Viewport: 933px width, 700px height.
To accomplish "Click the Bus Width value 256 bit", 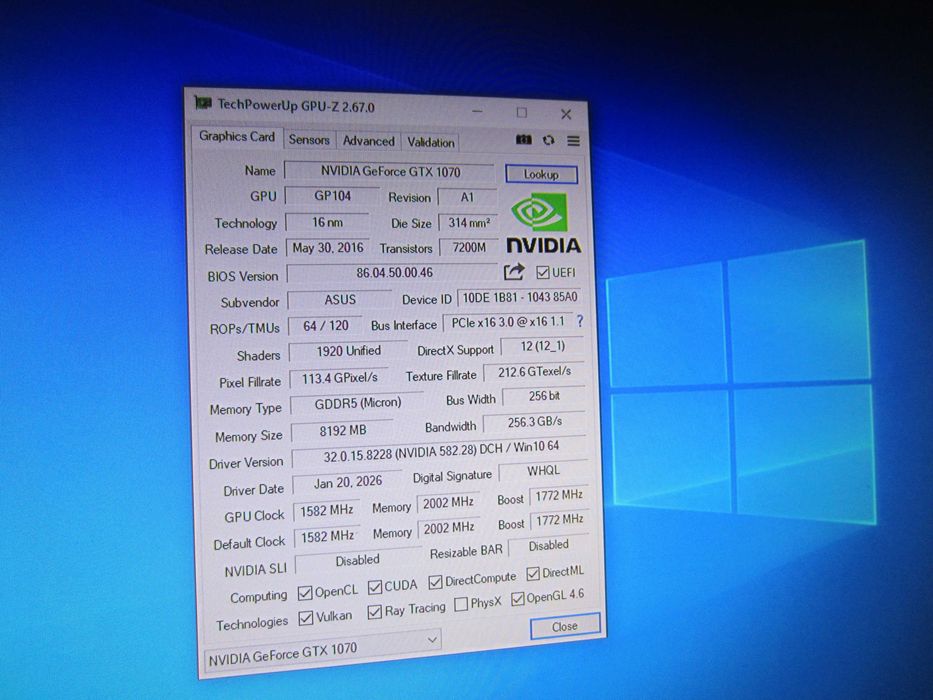I will point(544,396).
